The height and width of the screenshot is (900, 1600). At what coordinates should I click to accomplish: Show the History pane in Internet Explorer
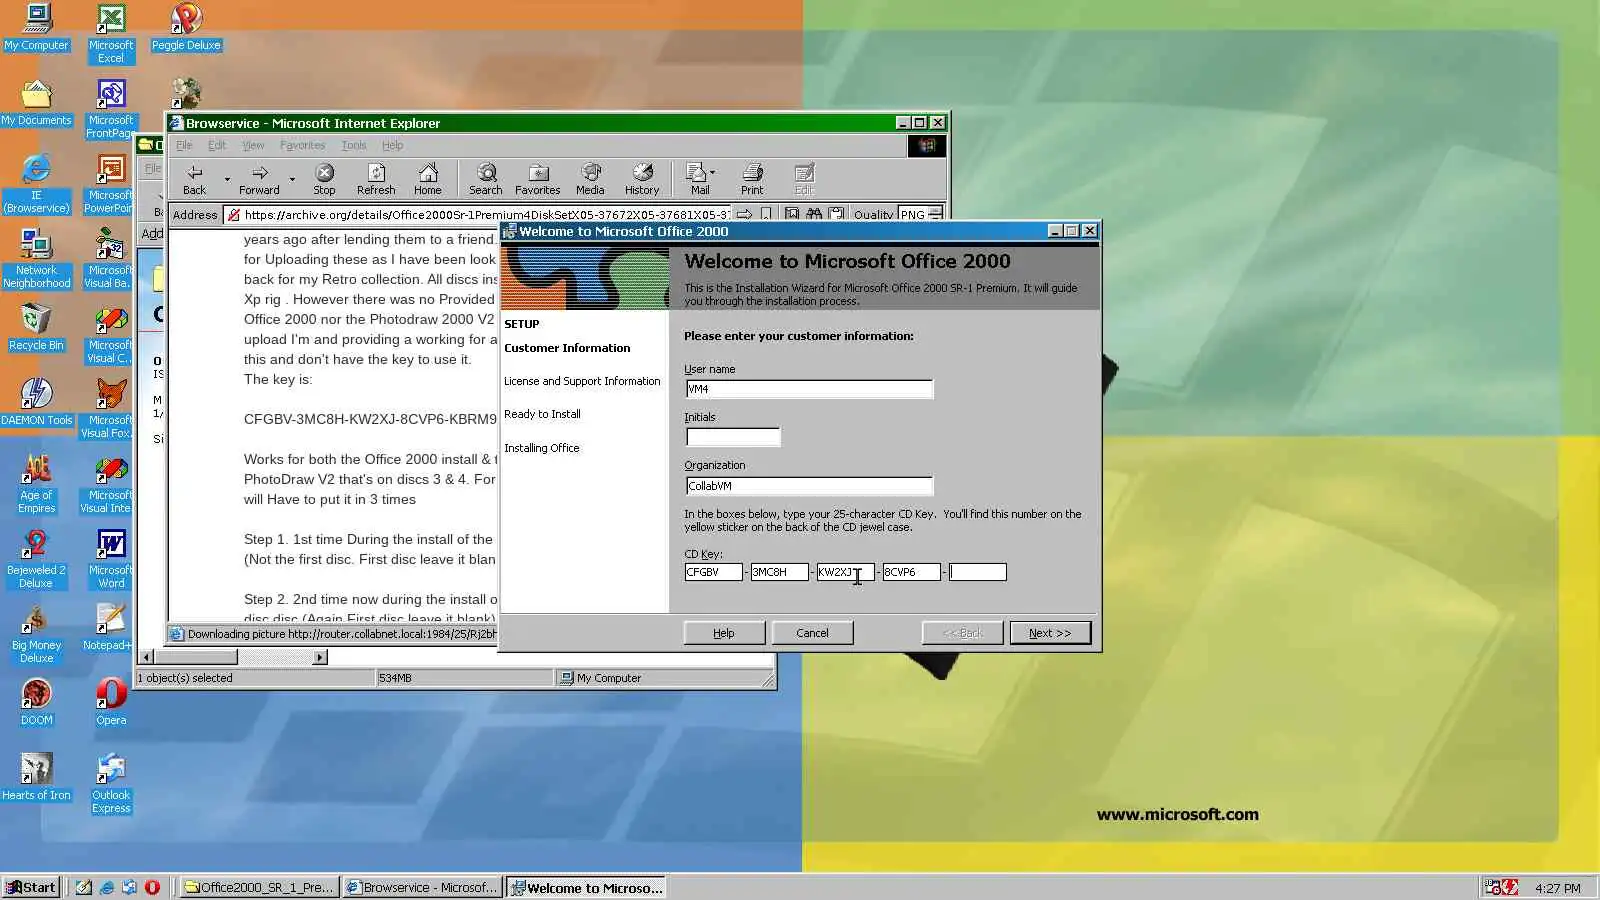(x=642, y=179)
